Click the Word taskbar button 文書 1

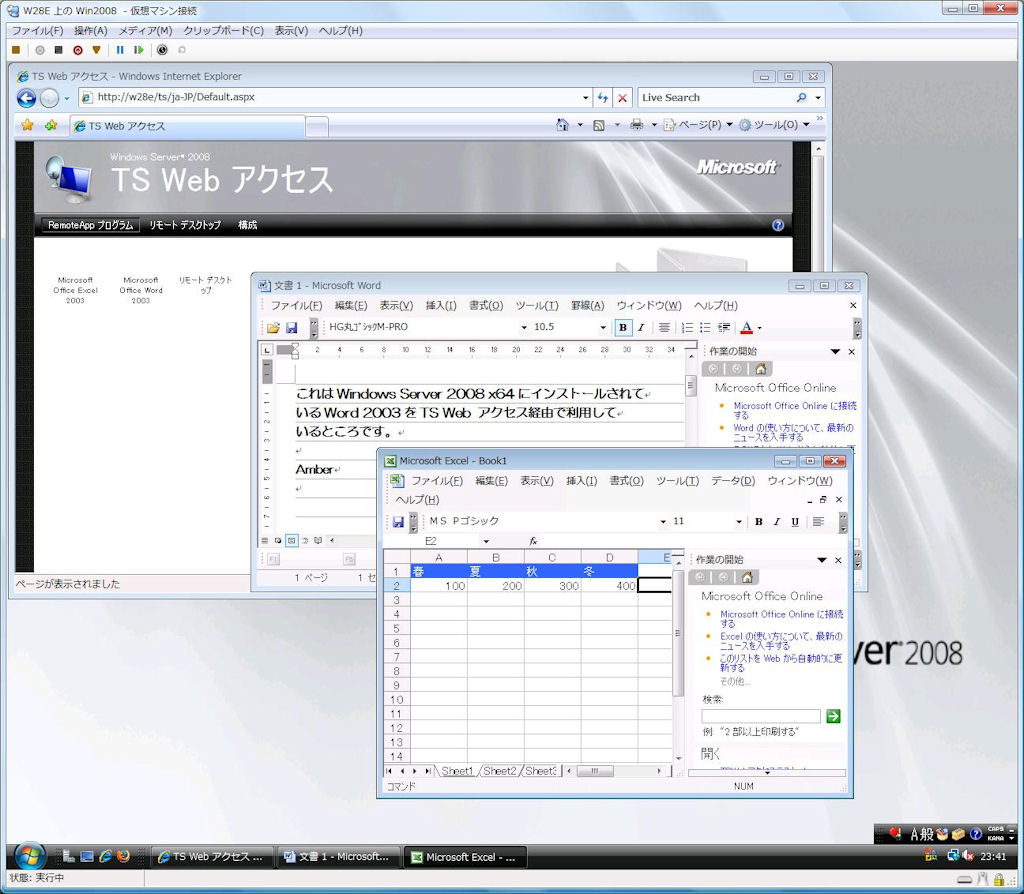[x=337, y=857]
